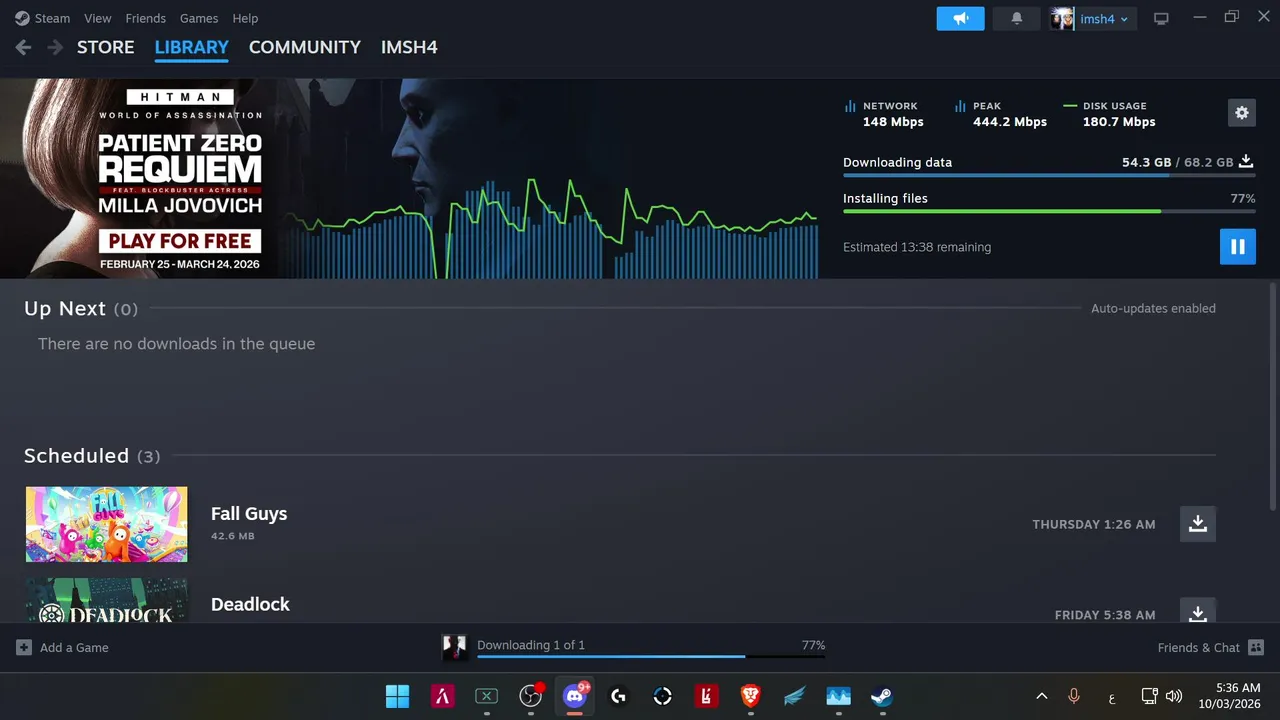1280x720 pixels.
Task: Click the DISK USAGE 180.7 Mbps stat
Action: tap(1109, 114)
